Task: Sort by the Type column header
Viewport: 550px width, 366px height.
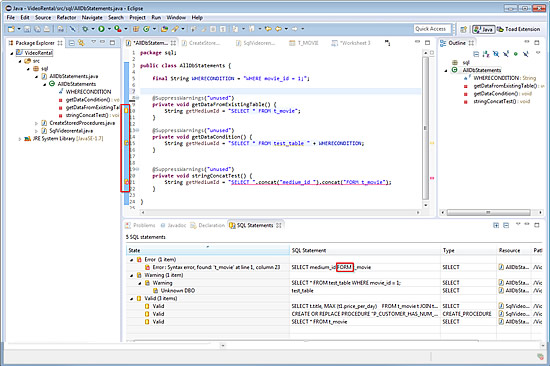Action: click(469, 250)
